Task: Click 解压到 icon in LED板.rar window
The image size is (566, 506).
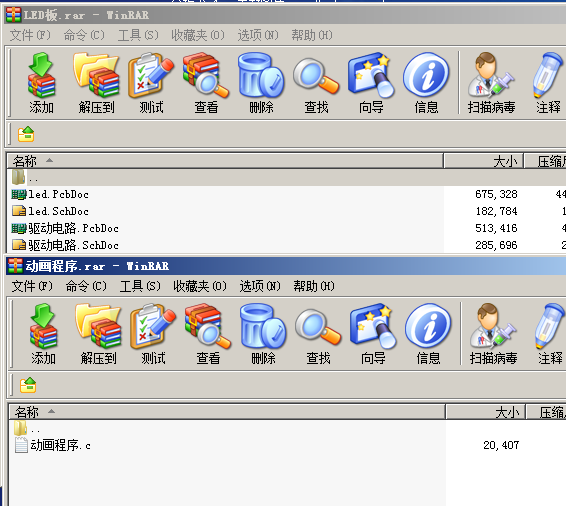Action: tap(96, 83)
